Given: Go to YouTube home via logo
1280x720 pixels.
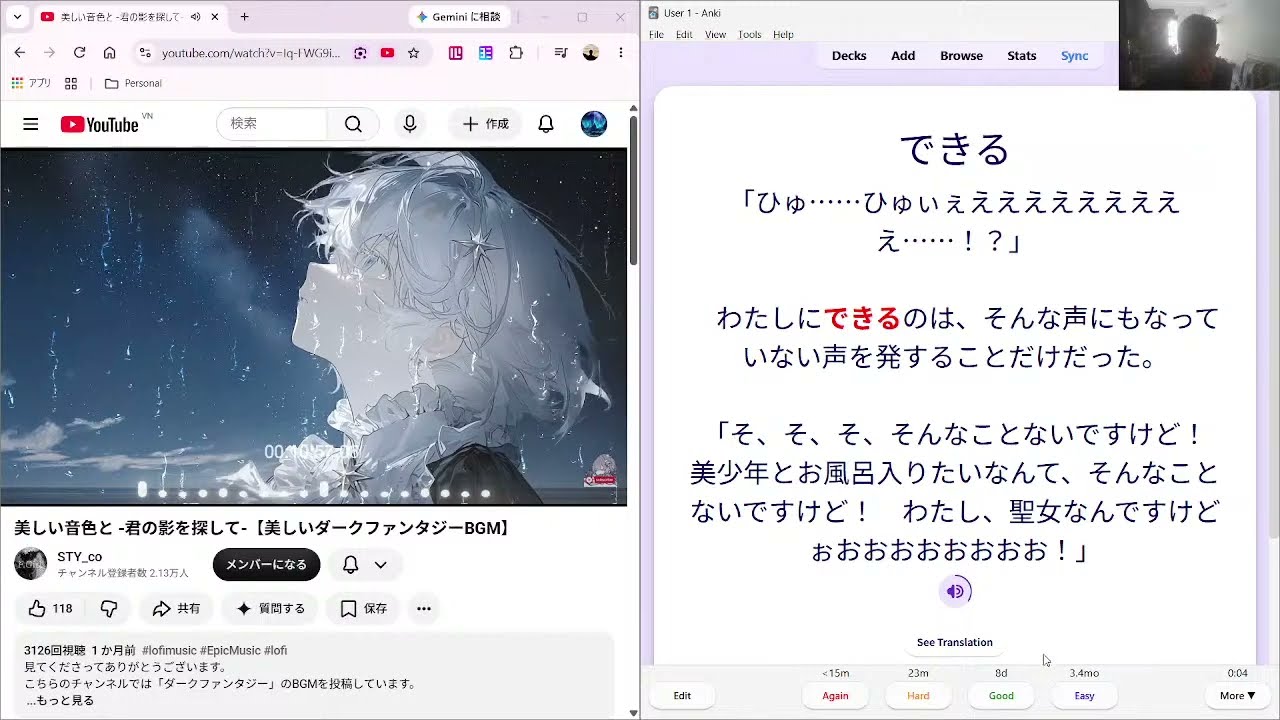Looking at the screenshot, I should (100, 124).
